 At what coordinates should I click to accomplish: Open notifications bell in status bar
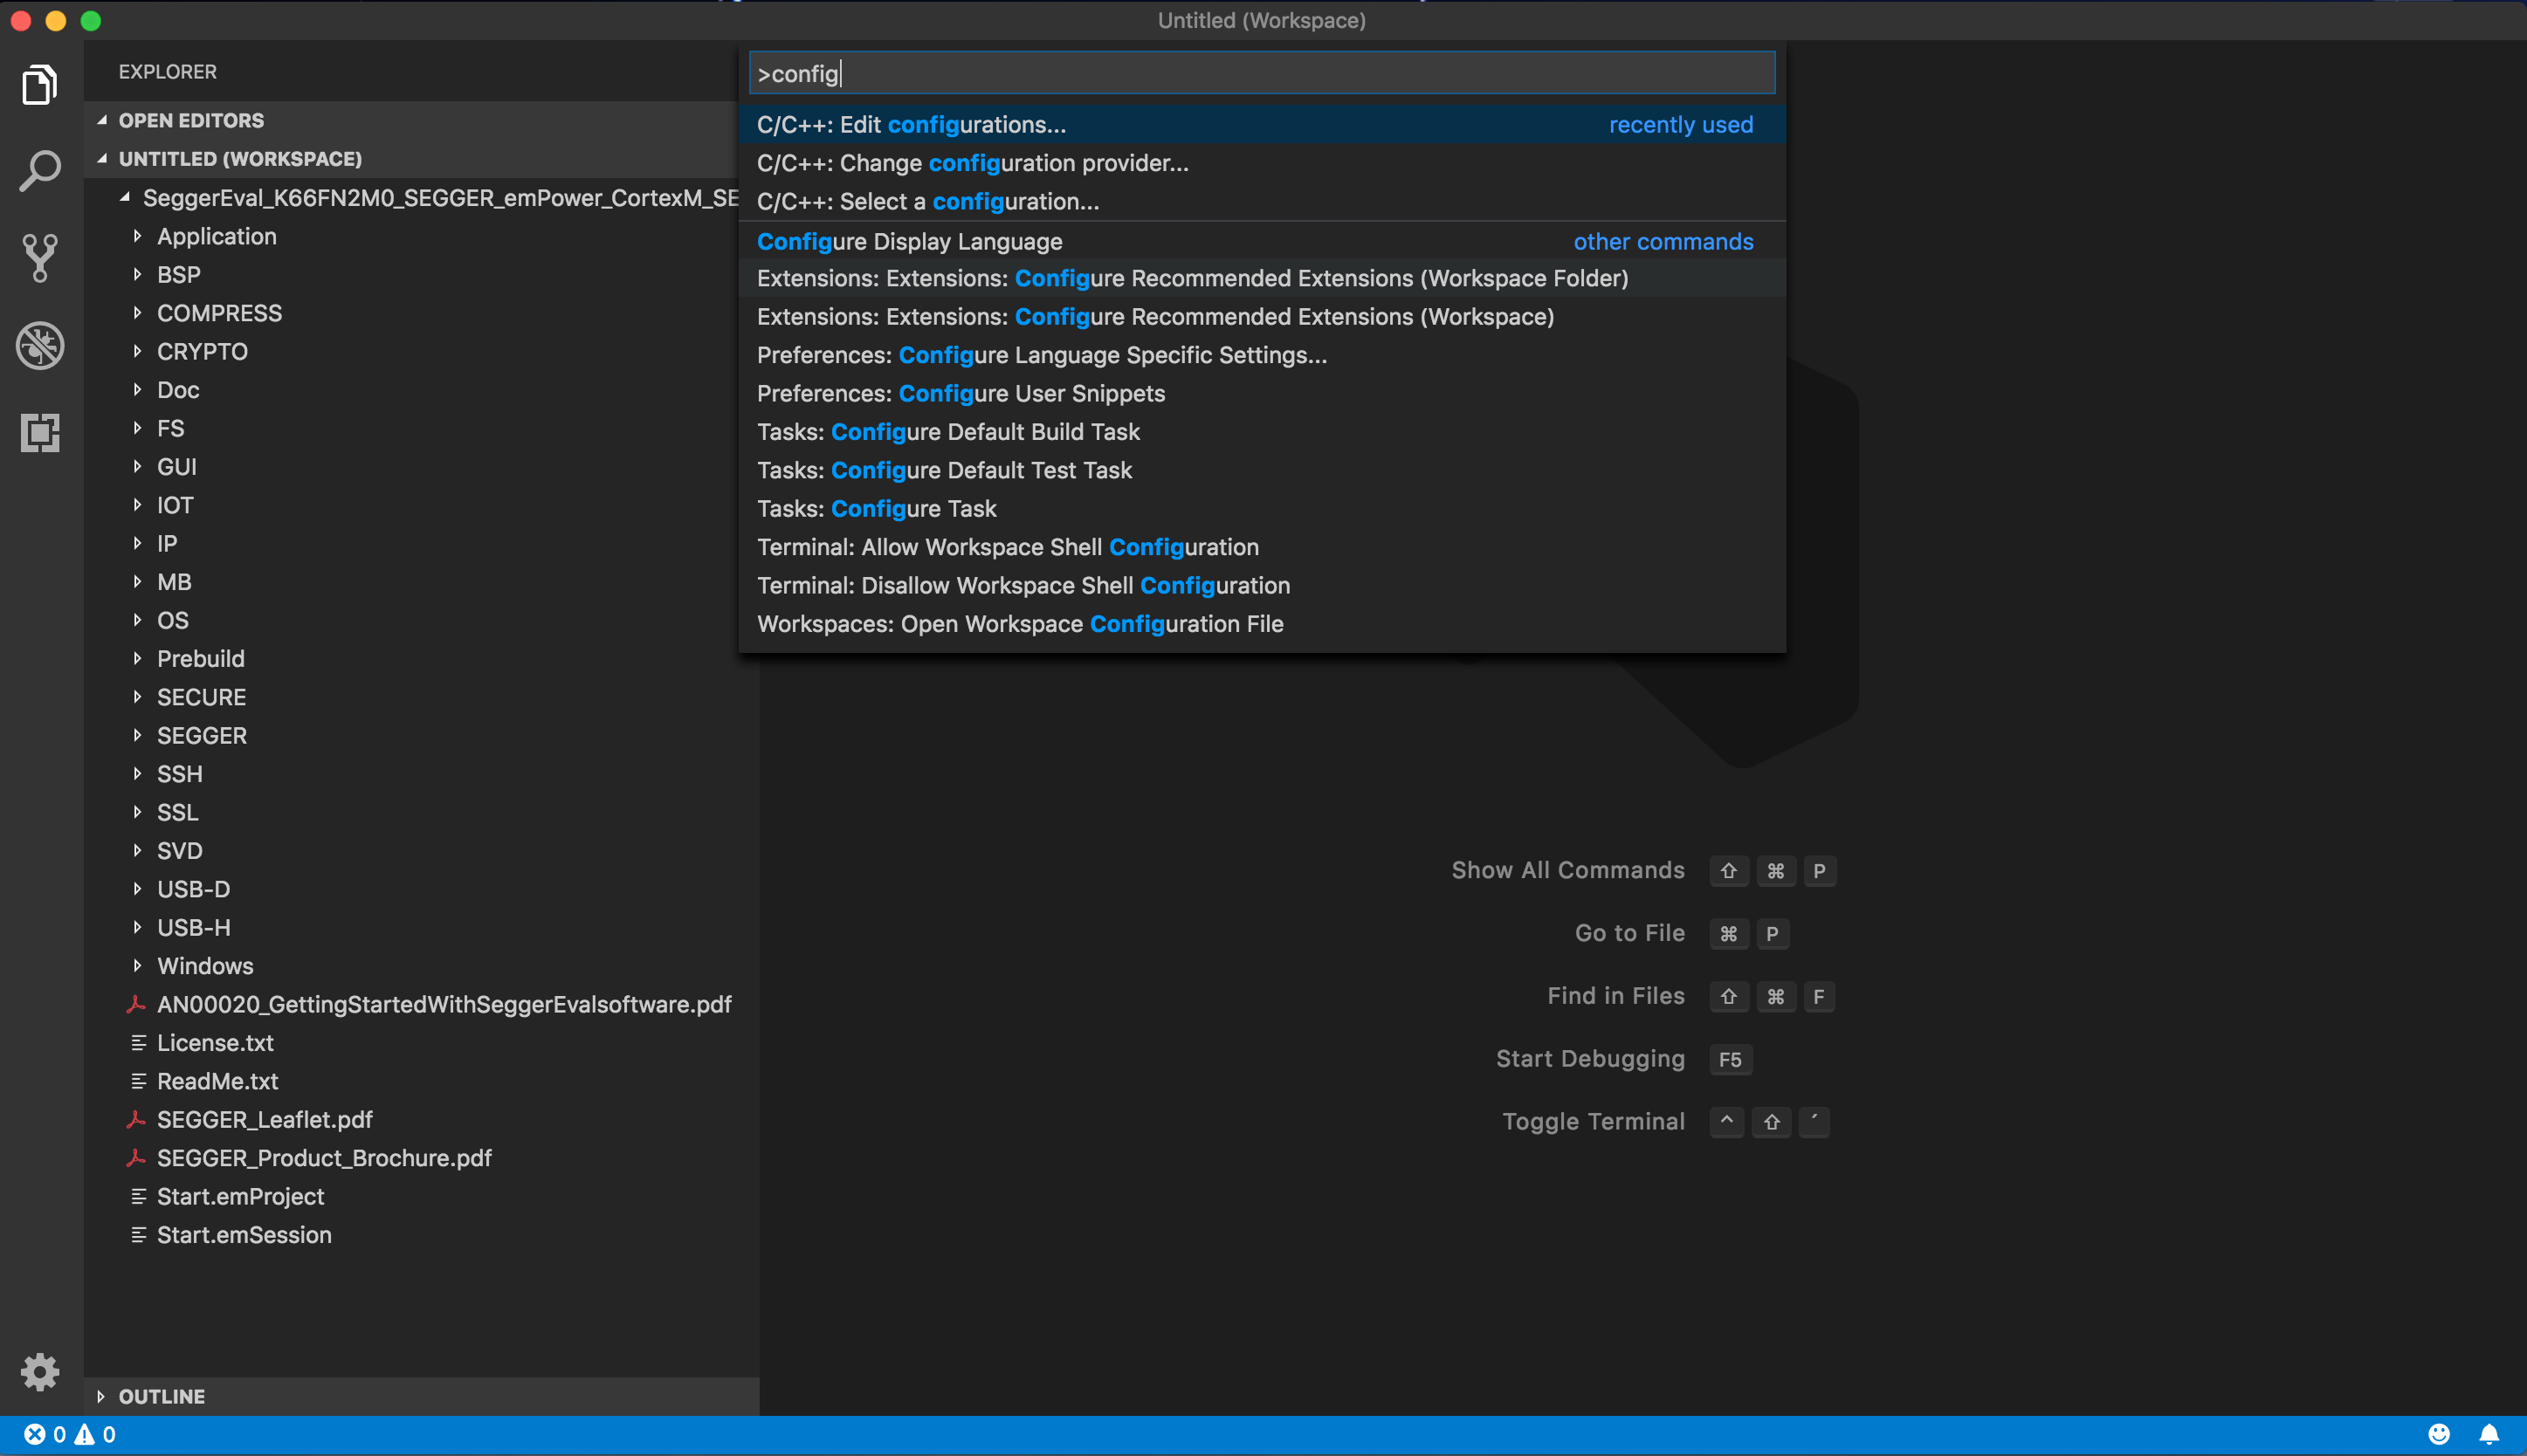[2489, 1434]
